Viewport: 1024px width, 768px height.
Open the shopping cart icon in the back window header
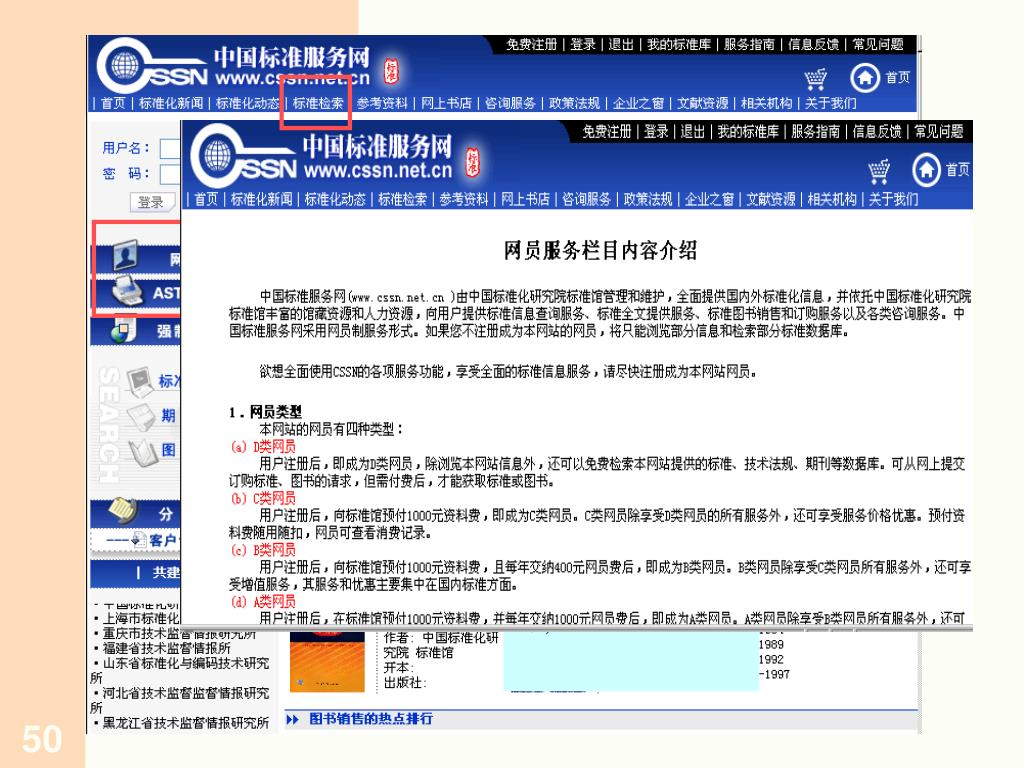pos(816,79)
